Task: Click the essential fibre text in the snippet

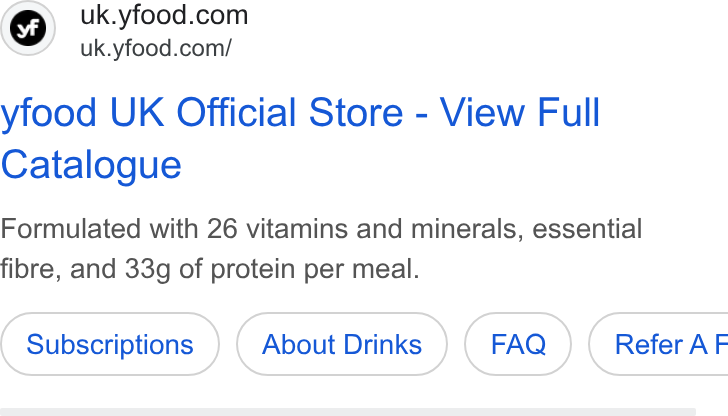Action: click(x=587, y=229)
